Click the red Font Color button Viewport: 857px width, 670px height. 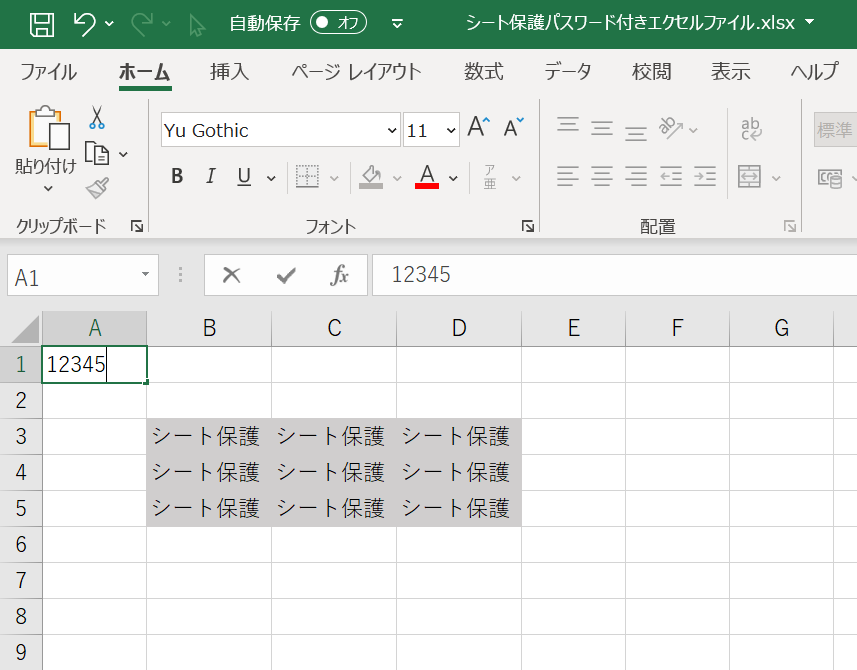[427, 177]
